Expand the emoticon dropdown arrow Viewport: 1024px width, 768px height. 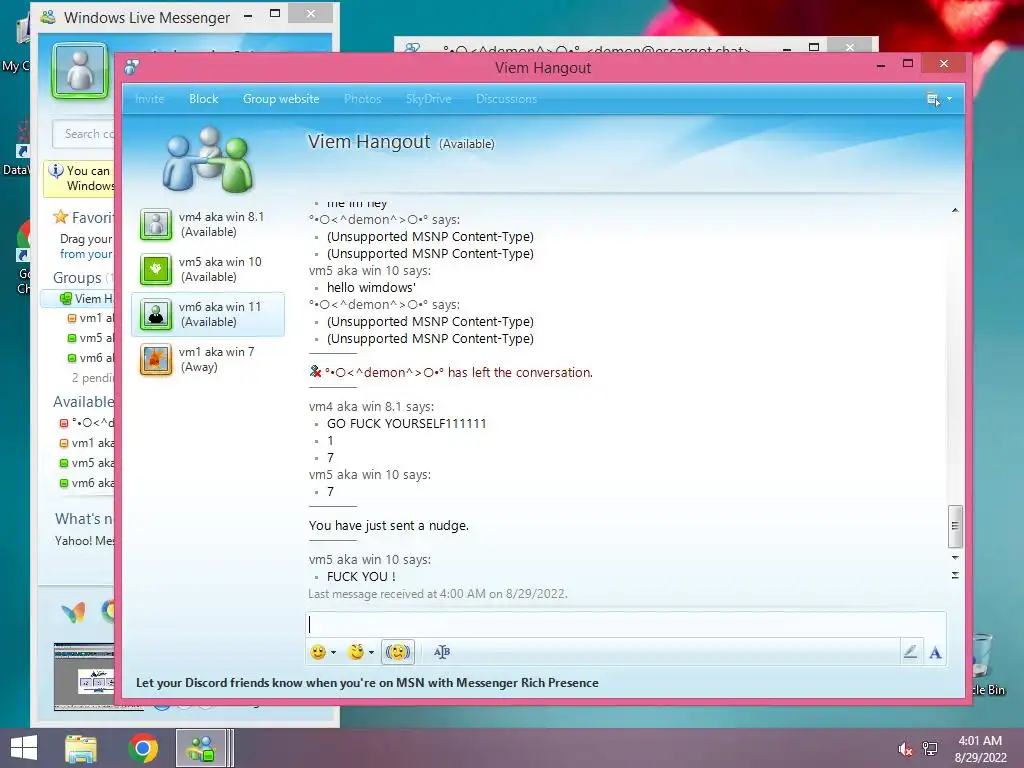(333, 652)
